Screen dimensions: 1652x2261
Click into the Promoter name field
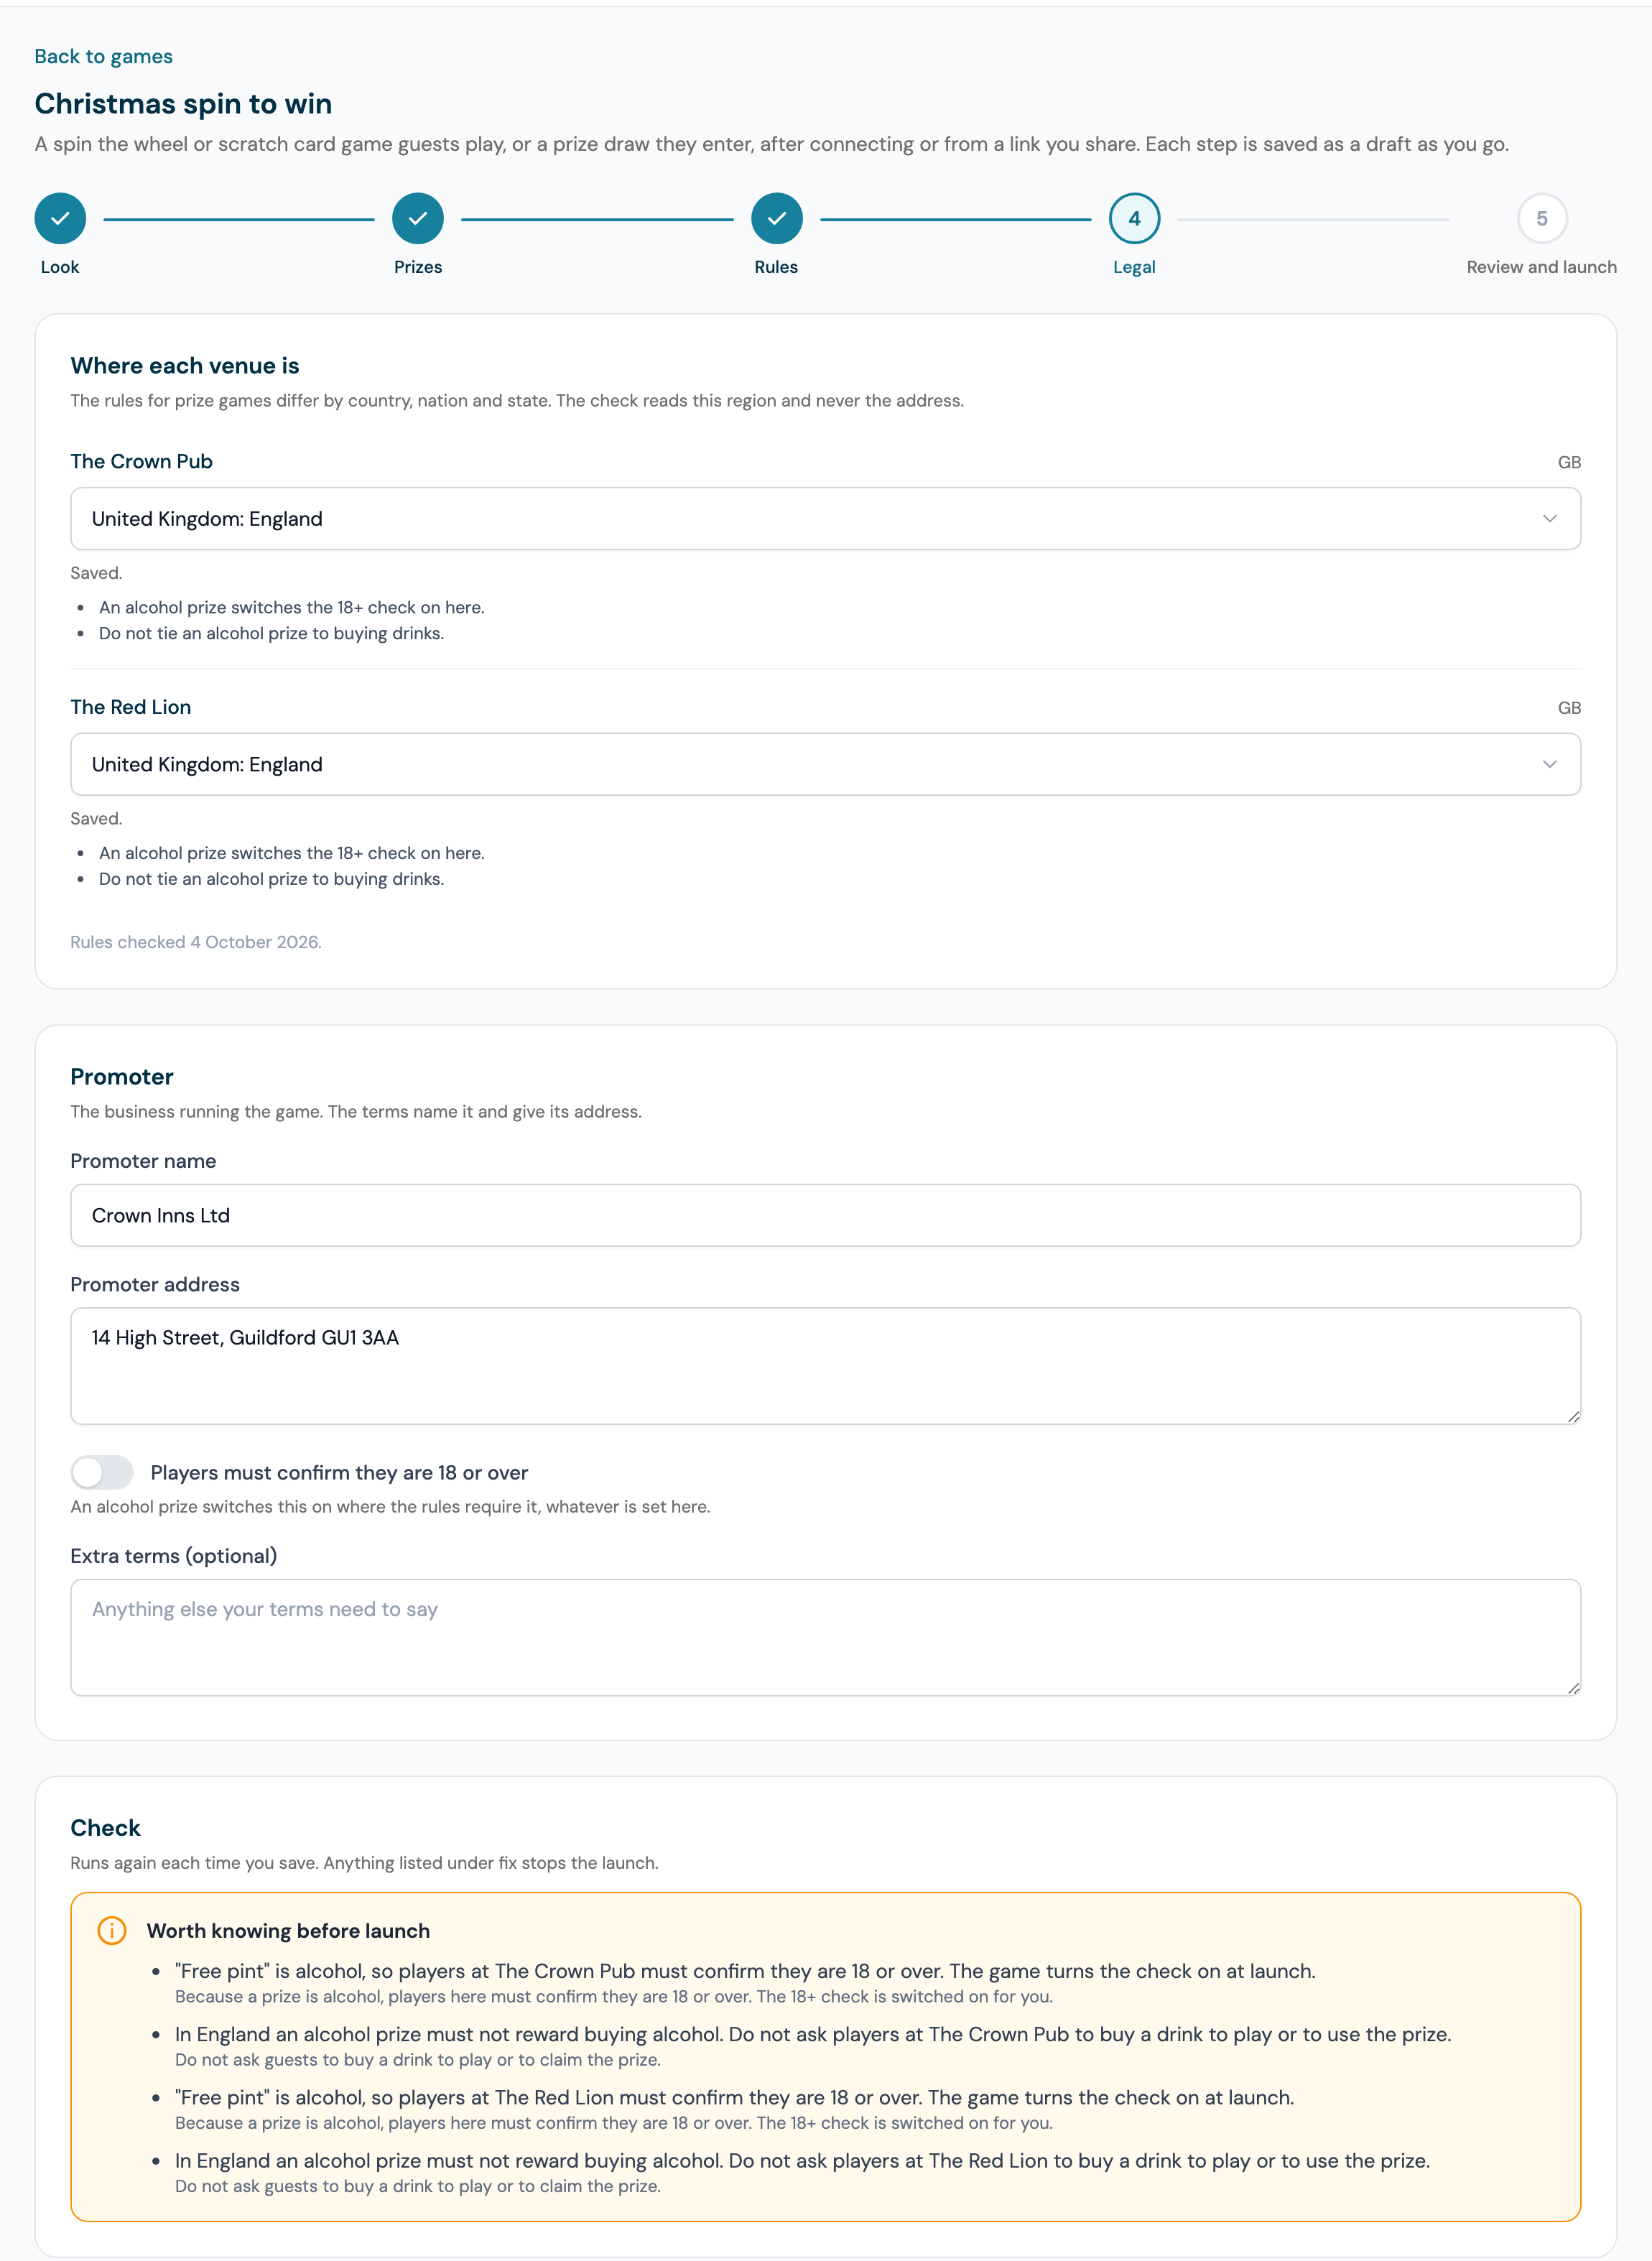click(826, 1215)
